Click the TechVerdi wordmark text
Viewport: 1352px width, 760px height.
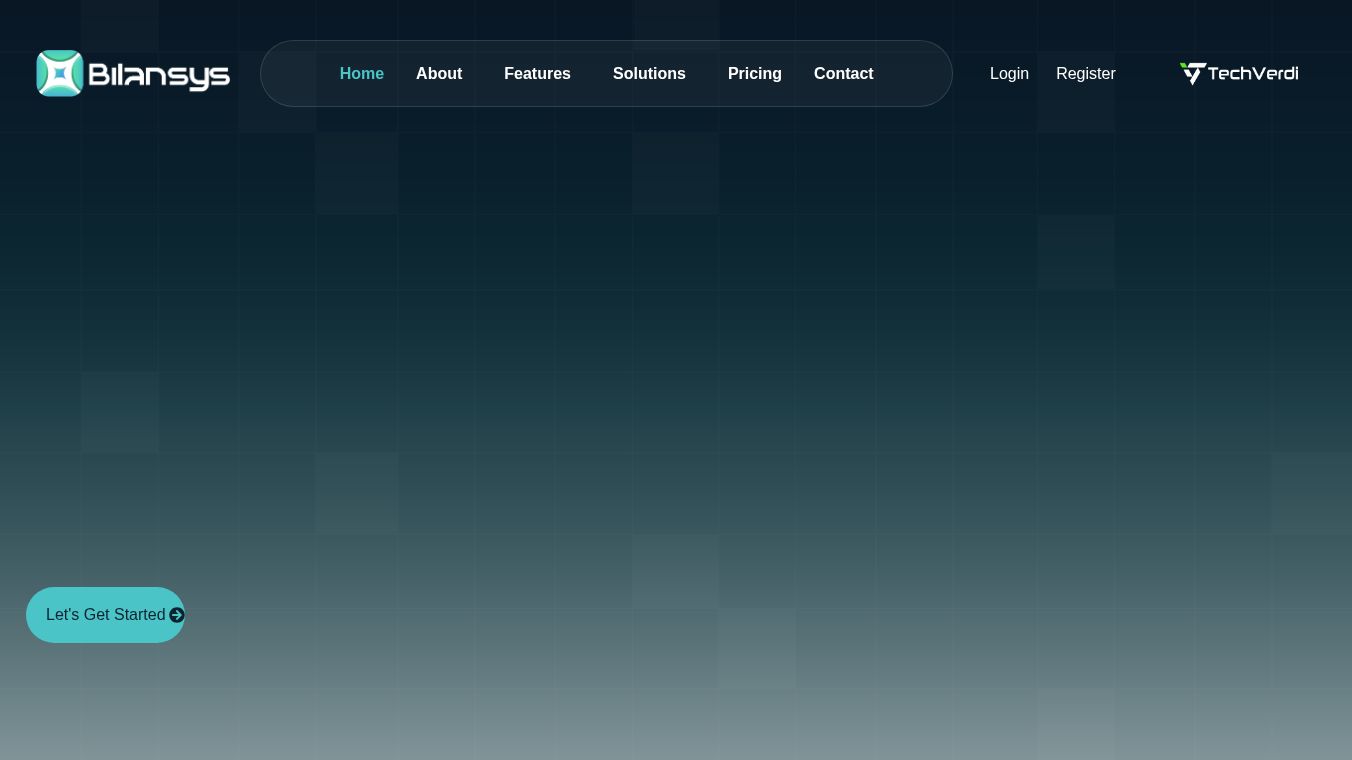[x=1253, y=73]
